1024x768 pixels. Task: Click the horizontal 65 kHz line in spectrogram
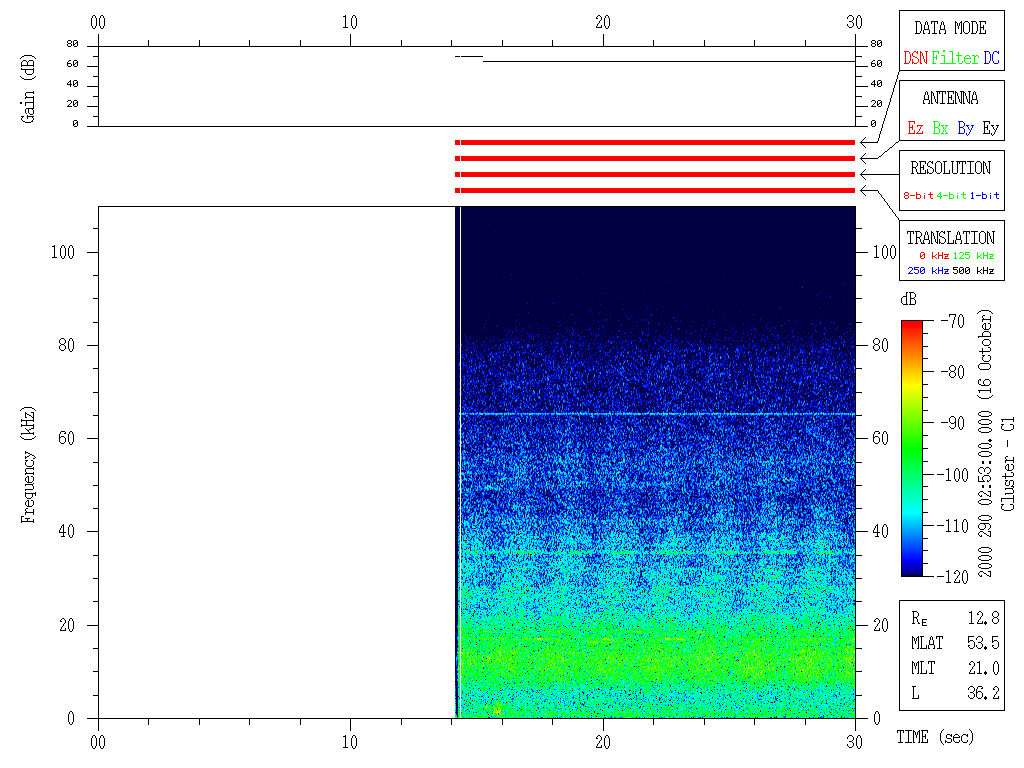[656, 414]
